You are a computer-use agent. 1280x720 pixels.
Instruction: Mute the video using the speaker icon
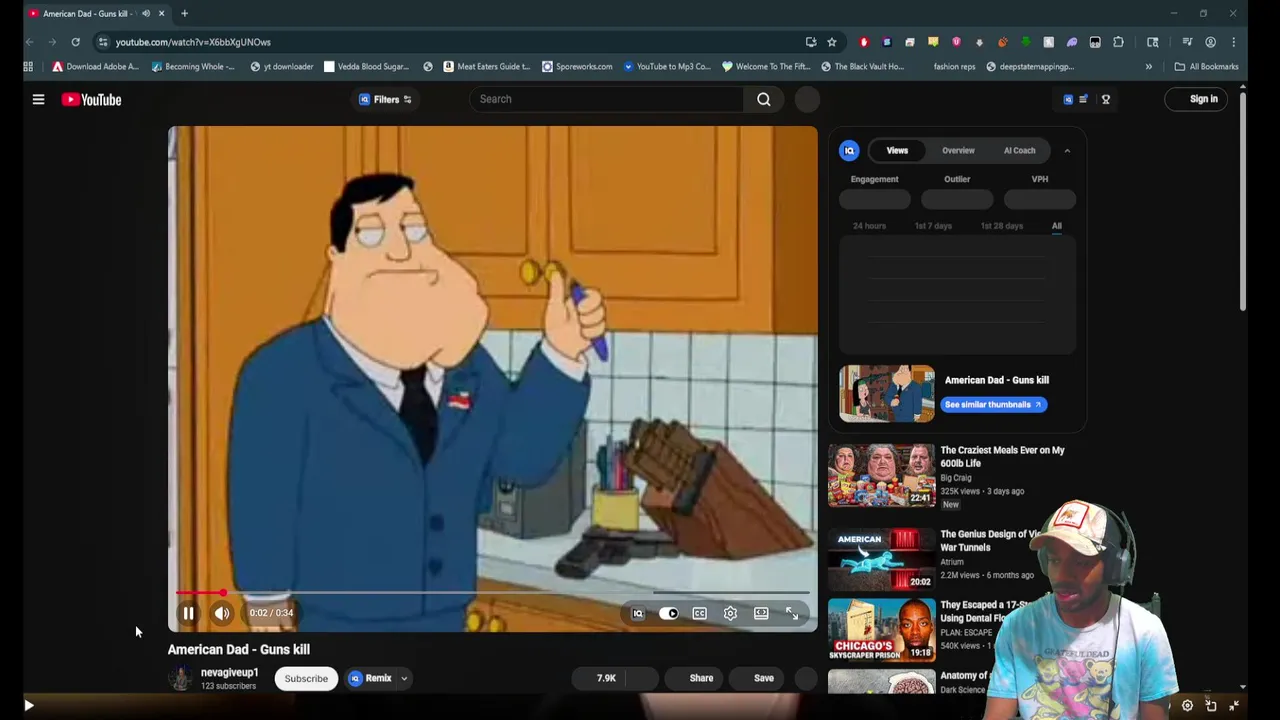pos(222,613)
